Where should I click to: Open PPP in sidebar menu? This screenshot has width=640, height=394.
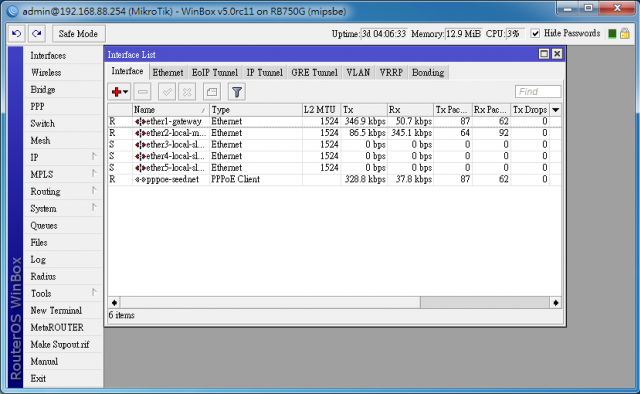(63, 107)
